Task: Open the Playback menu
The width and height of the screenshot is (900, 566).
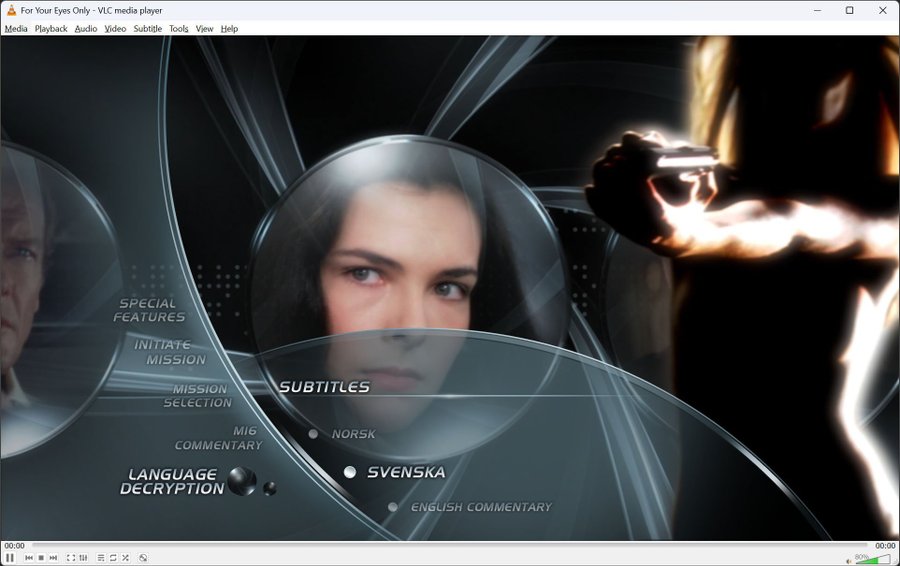Action: (51, 29)
